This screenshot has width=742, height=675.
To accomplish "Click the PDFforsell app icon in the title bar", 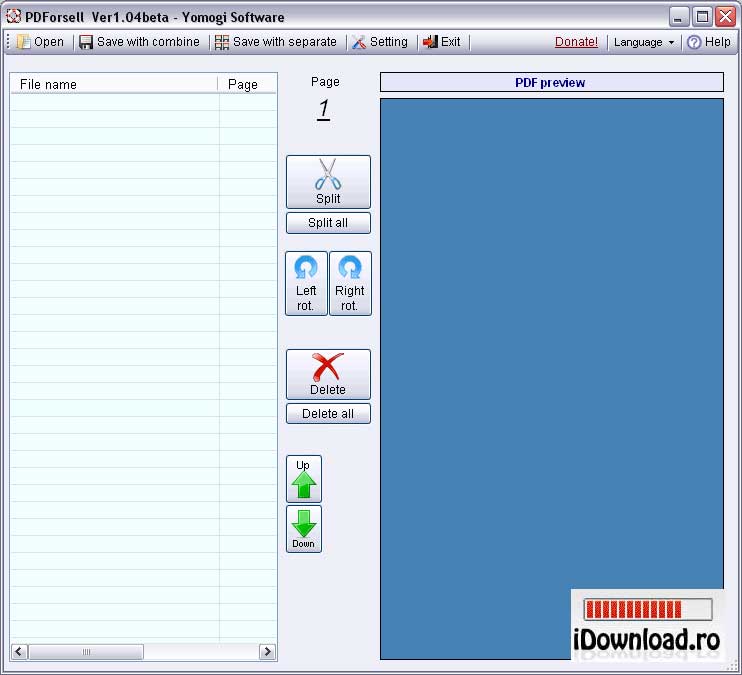I will [13, 17].
